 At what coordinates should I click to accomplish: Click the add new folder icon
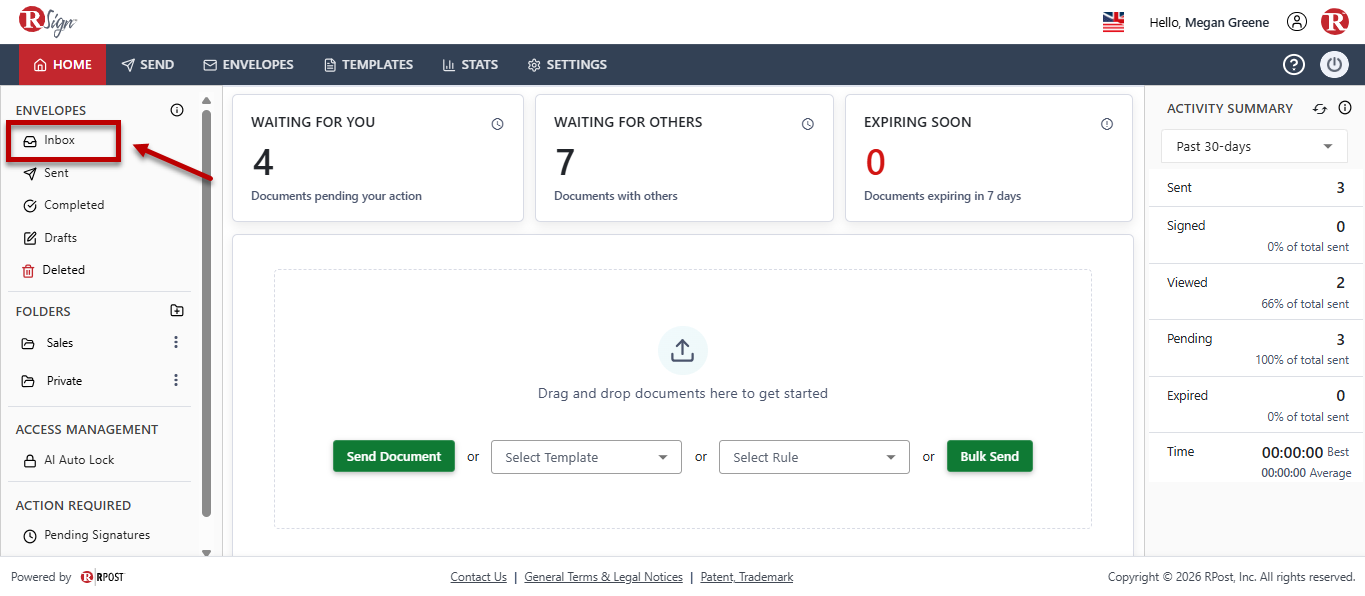pos(177,311)
